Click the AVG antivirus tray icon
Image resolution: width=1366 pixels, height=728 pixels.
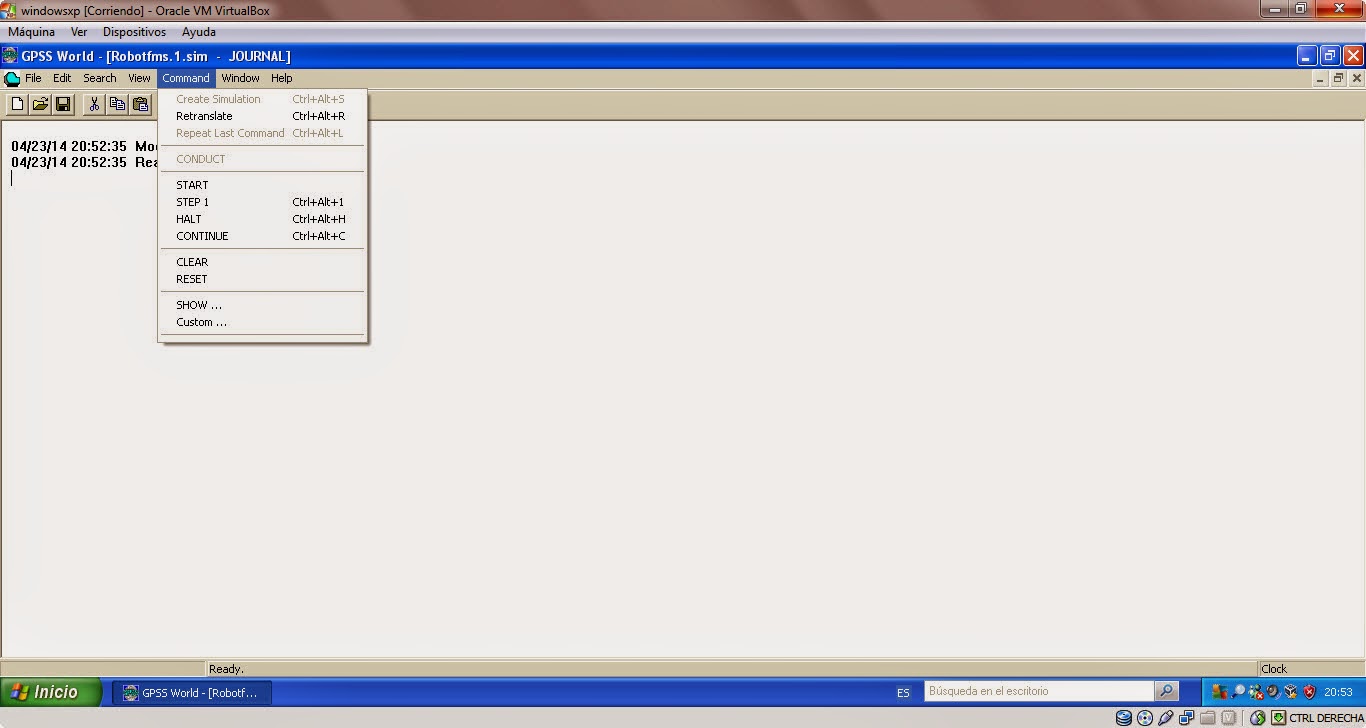pos(1220,692)
